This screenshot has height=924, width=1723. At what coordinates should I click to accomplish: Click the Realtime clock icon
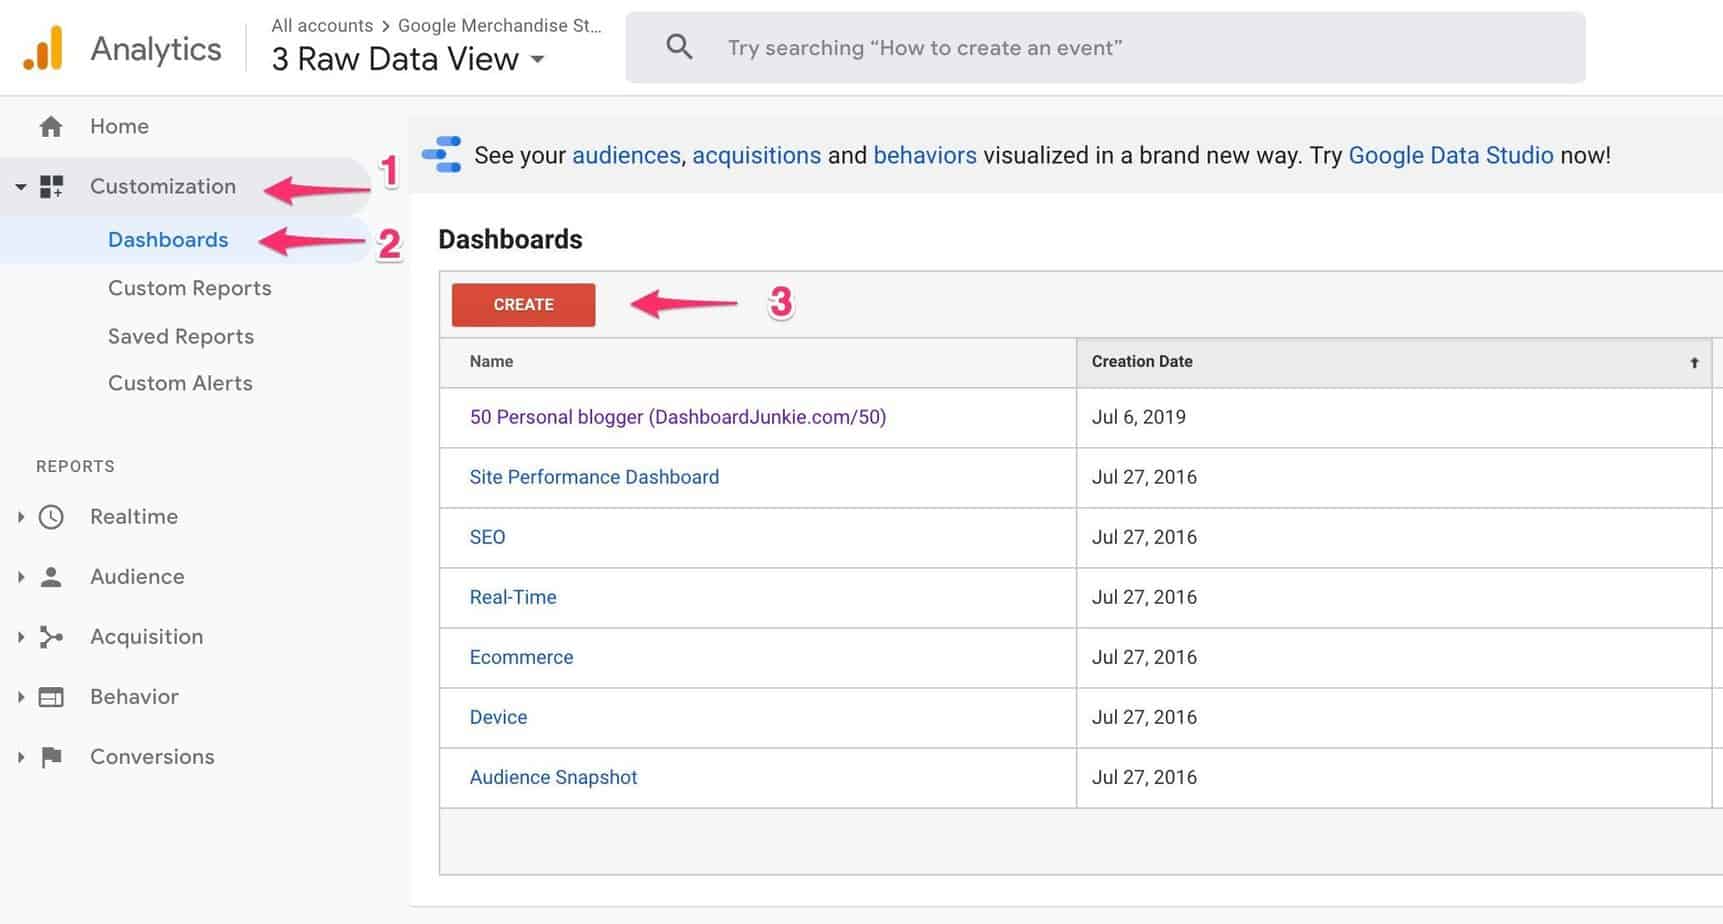[49, 516]
